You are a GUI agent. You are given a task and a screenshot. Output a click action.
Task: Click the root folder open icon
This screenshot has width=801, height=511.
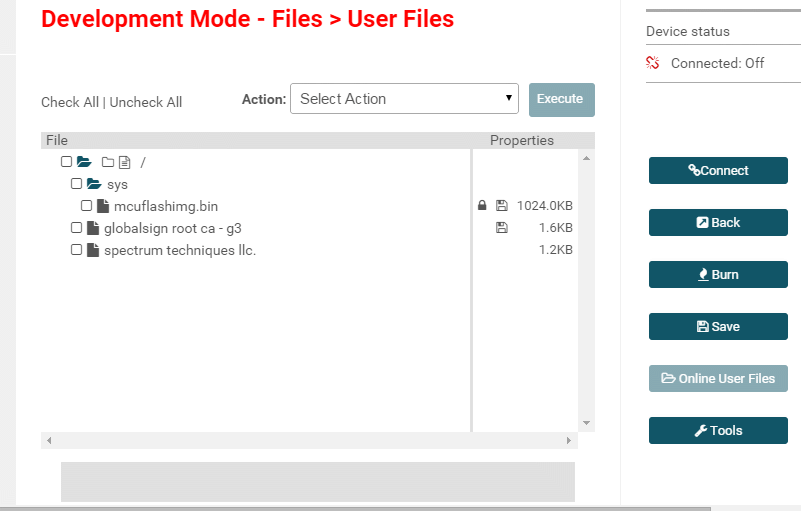(x=84, y=162)
